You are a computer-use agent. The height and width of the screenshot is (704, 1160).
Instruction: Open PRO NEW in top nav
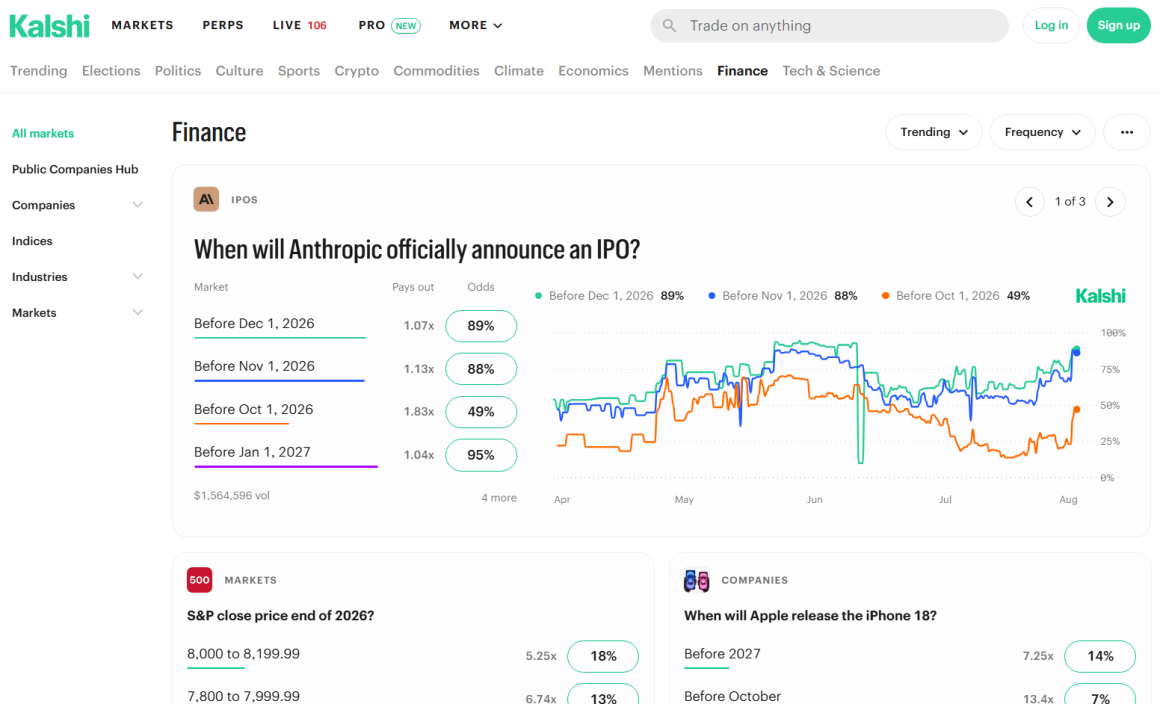[389, 25]
